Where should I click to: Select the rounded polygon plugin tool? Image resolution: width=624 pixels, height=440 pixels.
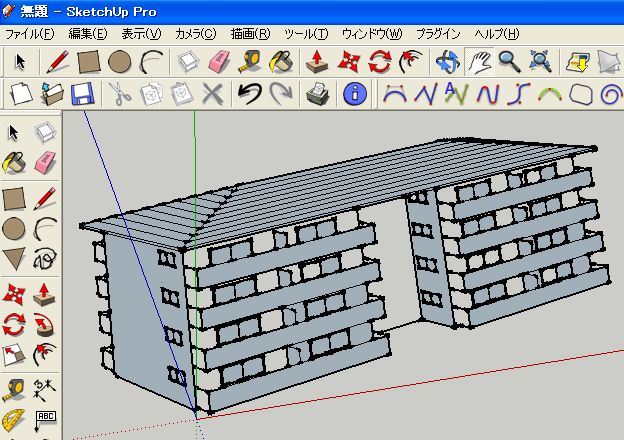[x=581, y=94]
